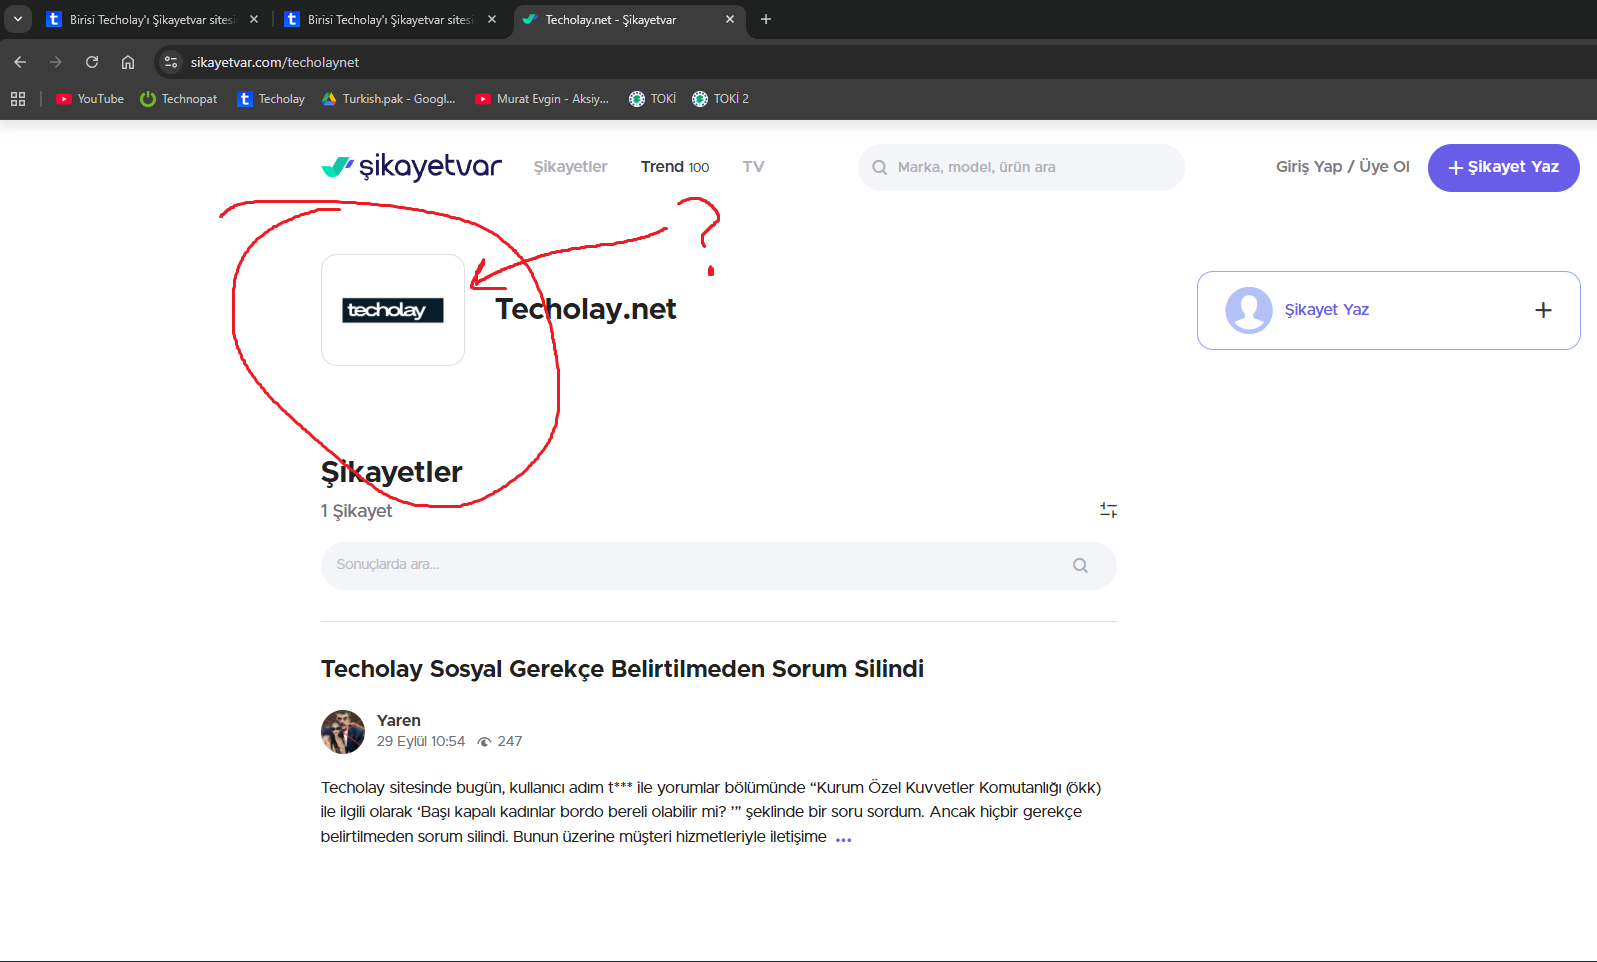
Task: Click the purple Şikayet Yaz header button
Action: [1503, 167]
